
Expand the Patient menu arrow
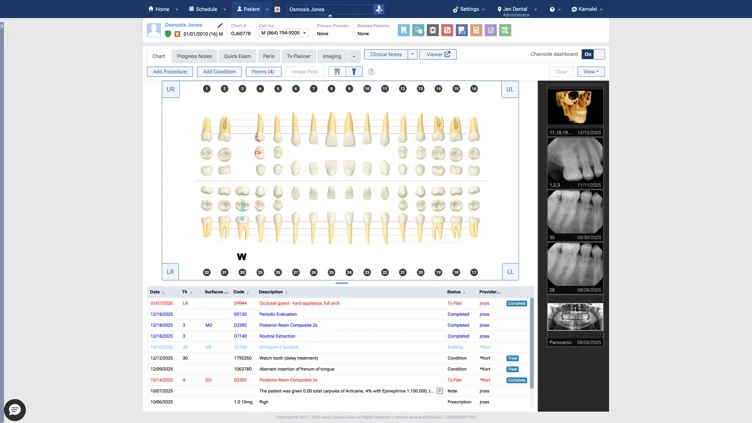point(267,10)
